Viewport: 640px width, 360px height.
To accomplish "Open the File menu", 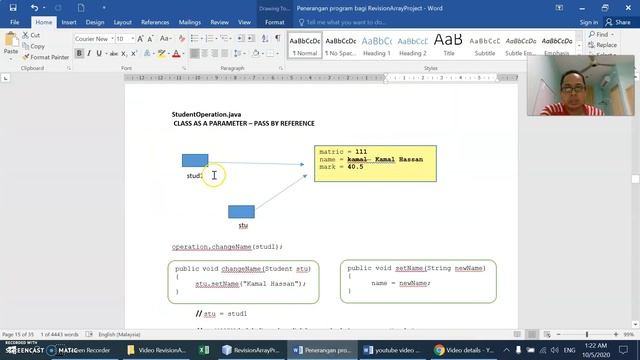I will pyautogui.click(x=15, y=22).
